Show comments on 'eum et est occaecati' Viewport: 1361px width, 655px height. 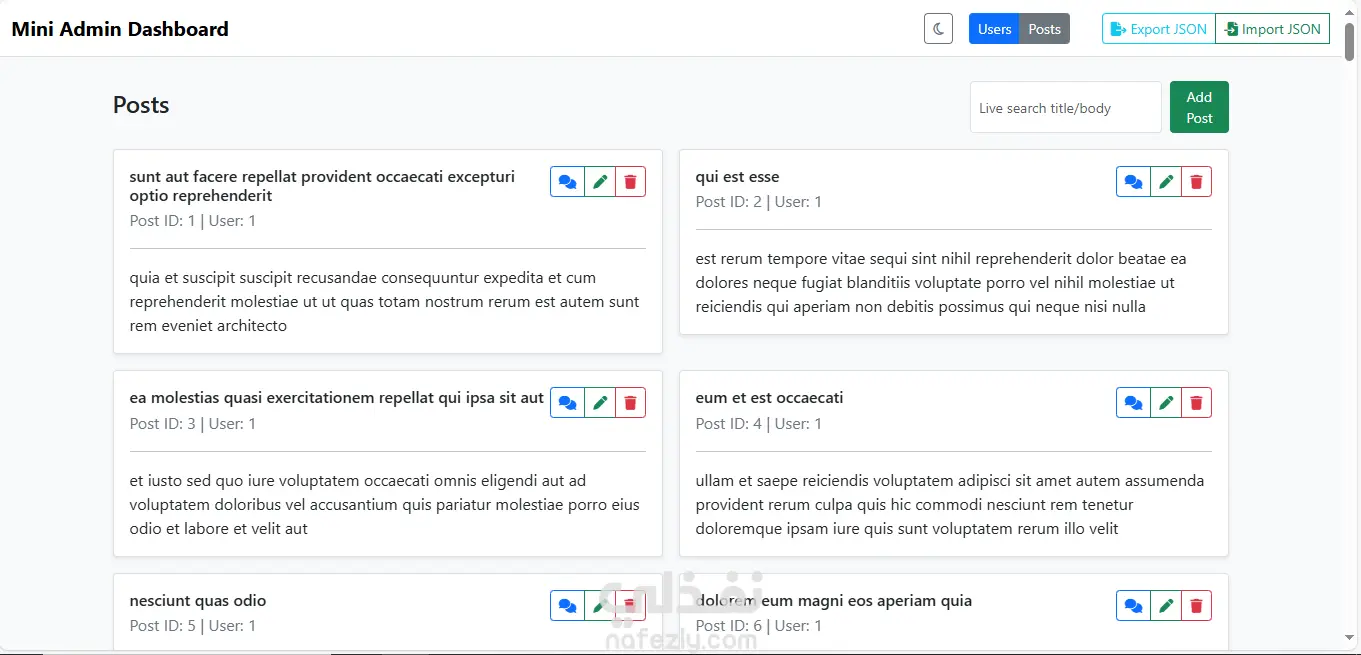coord(1133,403)
